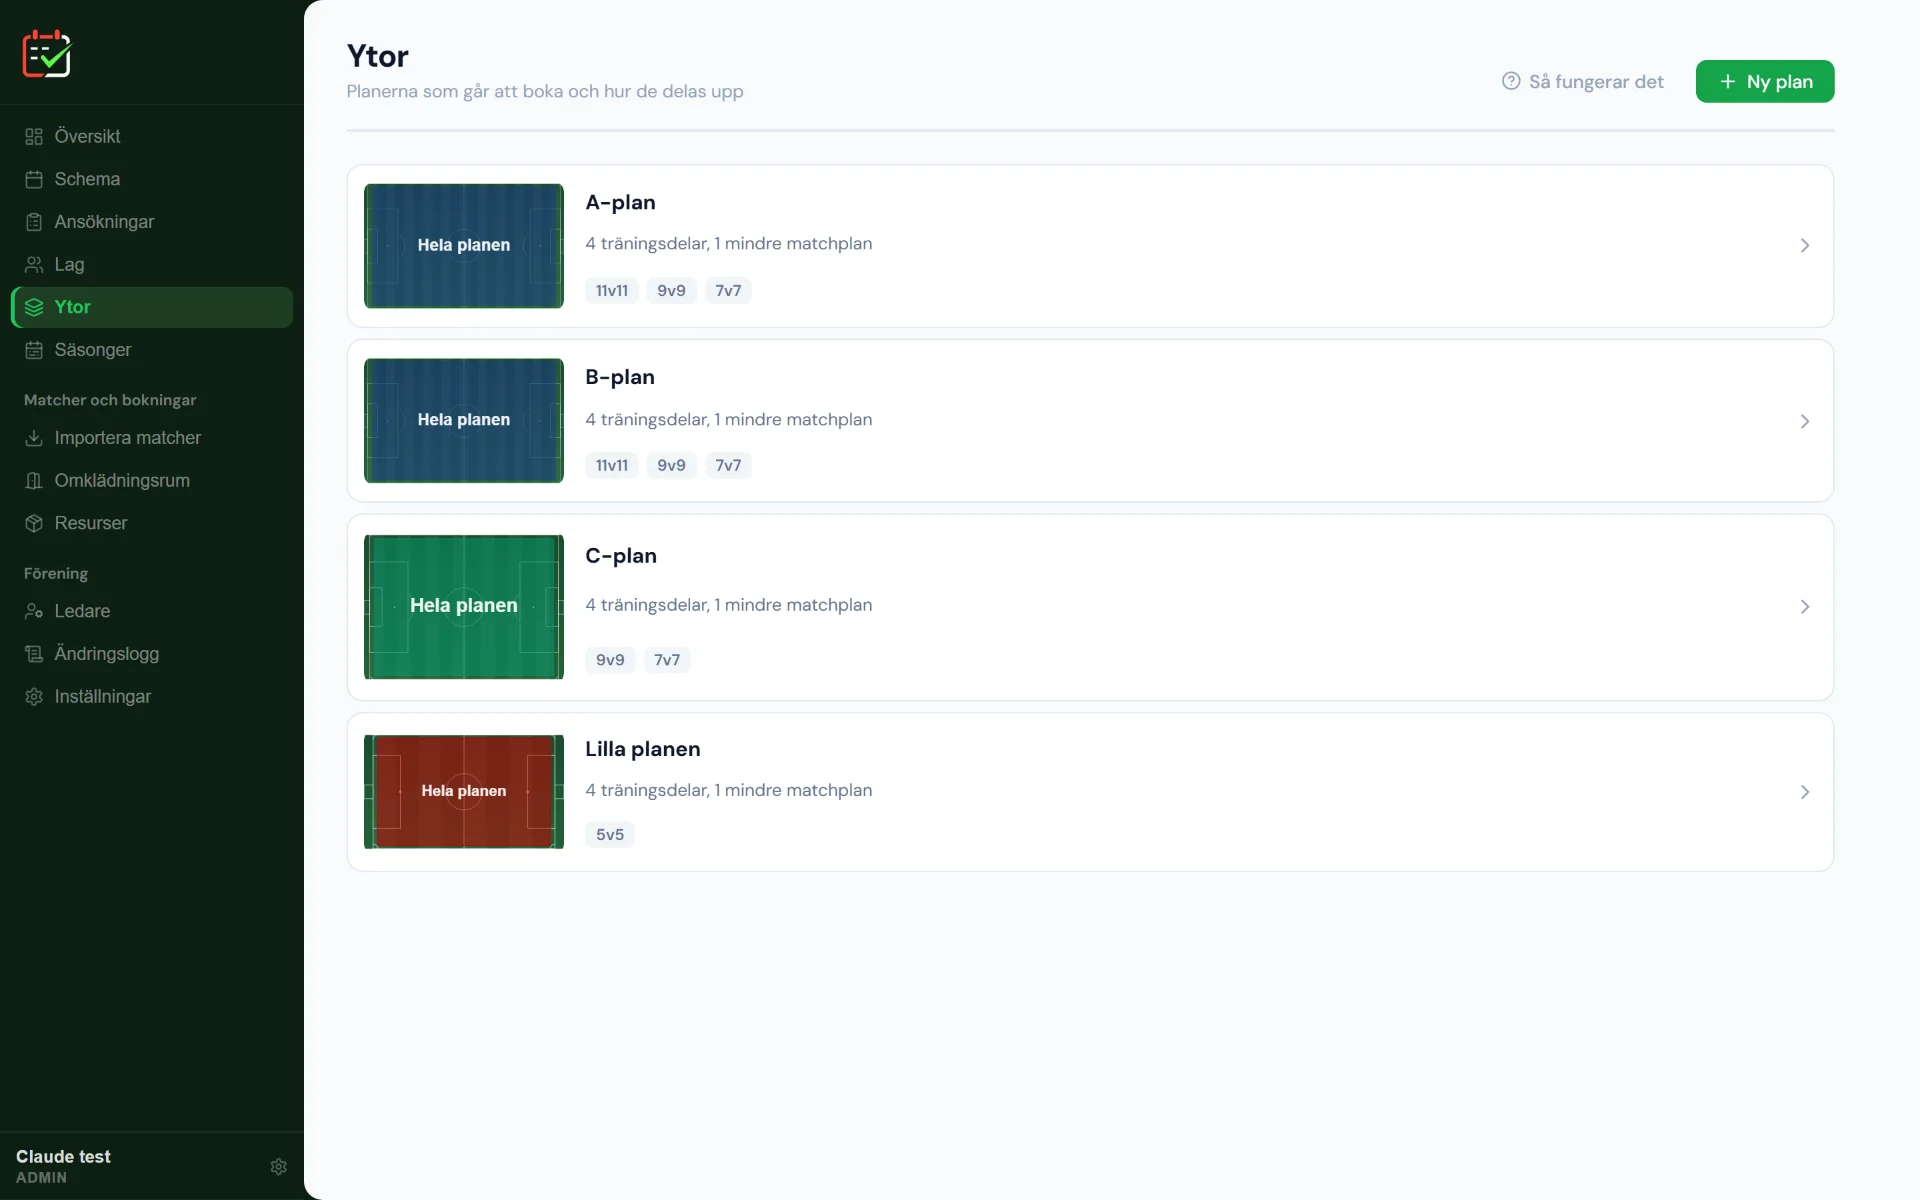Viewport: 1920px width, 1200px height.
Task: Open the Så fungerar det help link
Action: click(1583, 81)
